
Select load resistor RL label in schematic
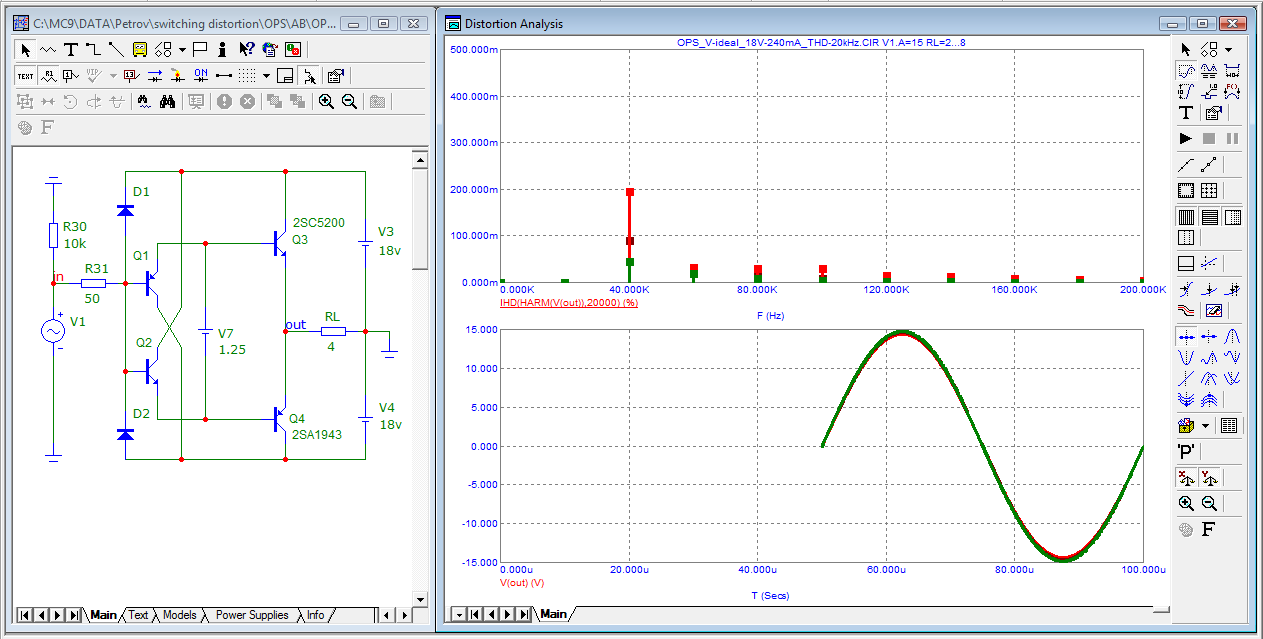point(332,317)
